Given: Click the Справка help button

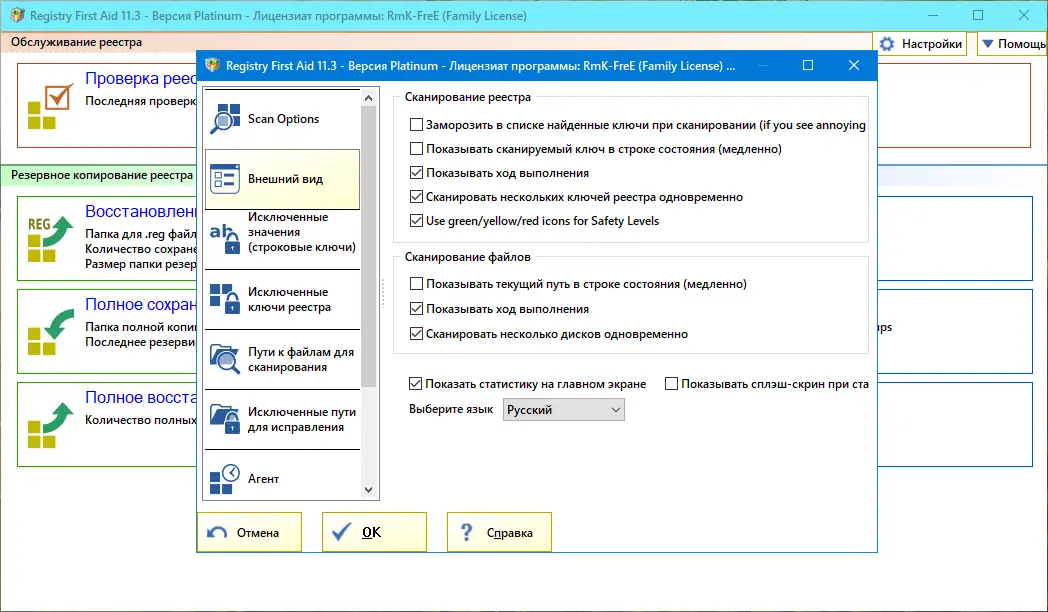Looking at the screenshot, I should (x=499, y=532).
